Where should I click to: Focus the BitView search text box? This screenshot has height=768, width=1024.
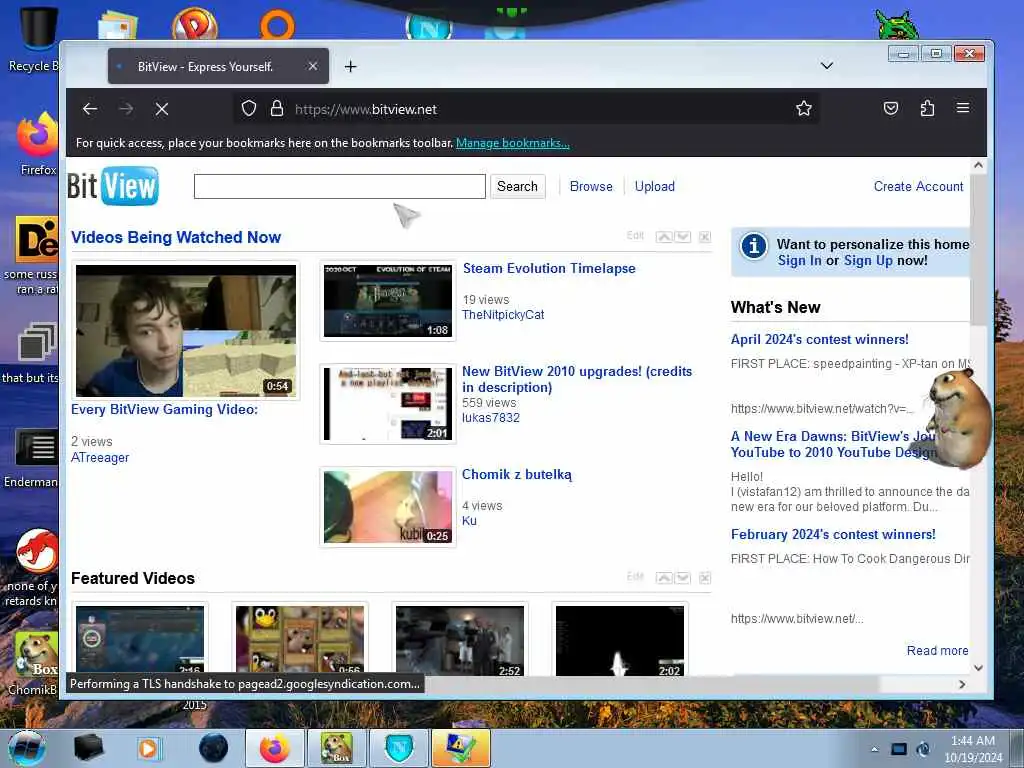(340, 186)
